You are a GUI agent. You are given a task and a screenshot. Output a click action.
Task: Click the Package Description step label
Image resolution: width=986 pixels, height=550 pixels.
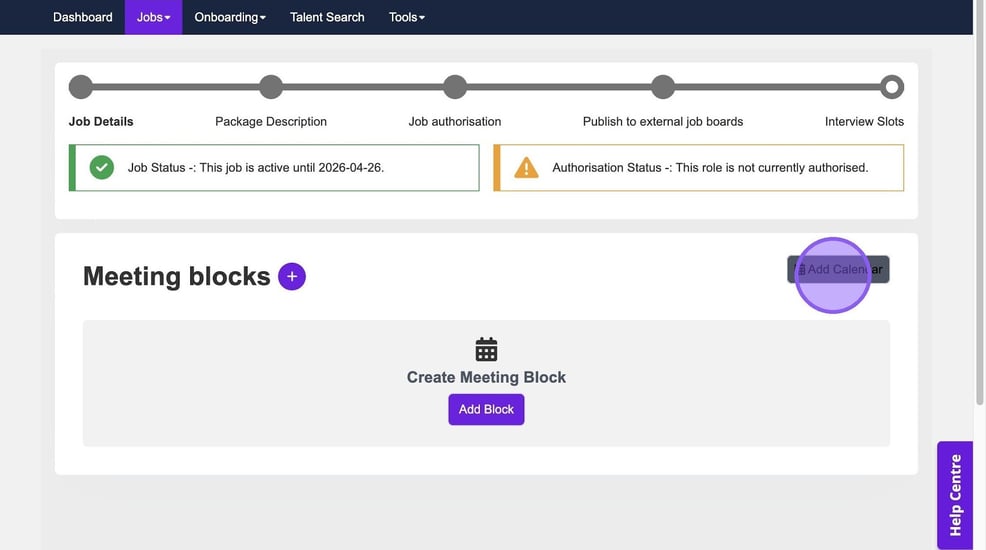[x=271, y=121]
